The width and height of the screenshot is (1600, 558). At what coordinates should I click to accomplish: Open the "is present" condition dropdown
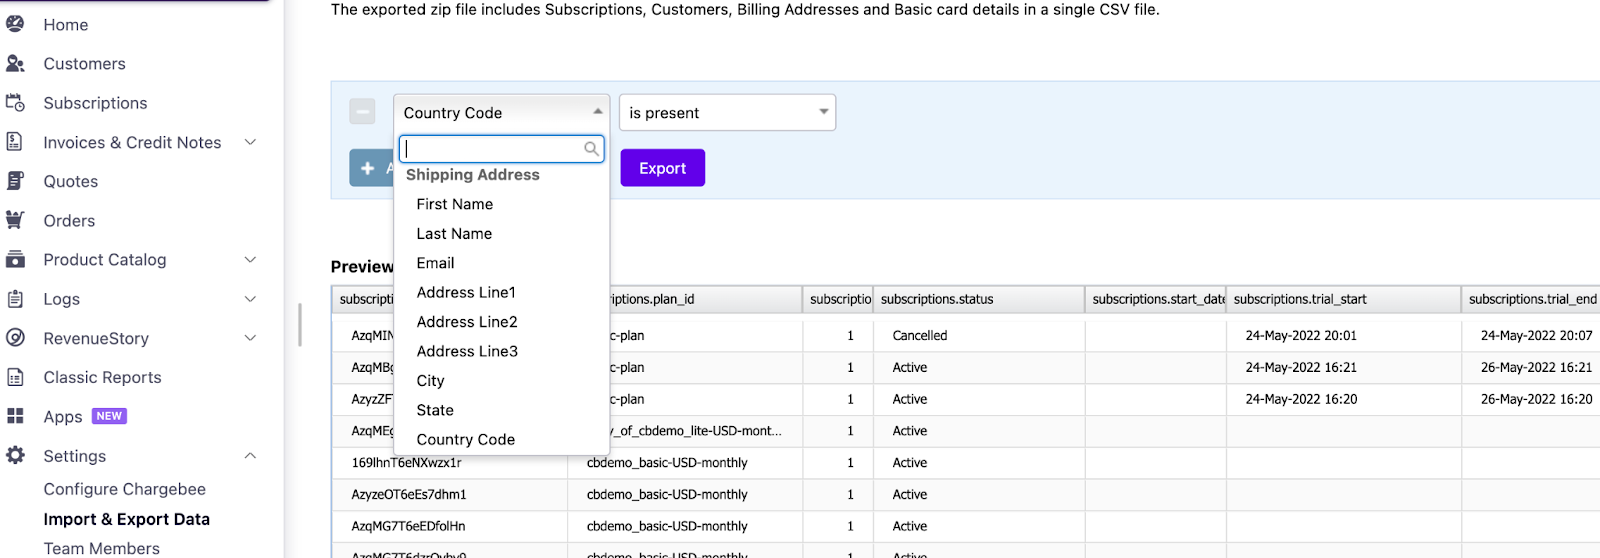pos(727,113)
